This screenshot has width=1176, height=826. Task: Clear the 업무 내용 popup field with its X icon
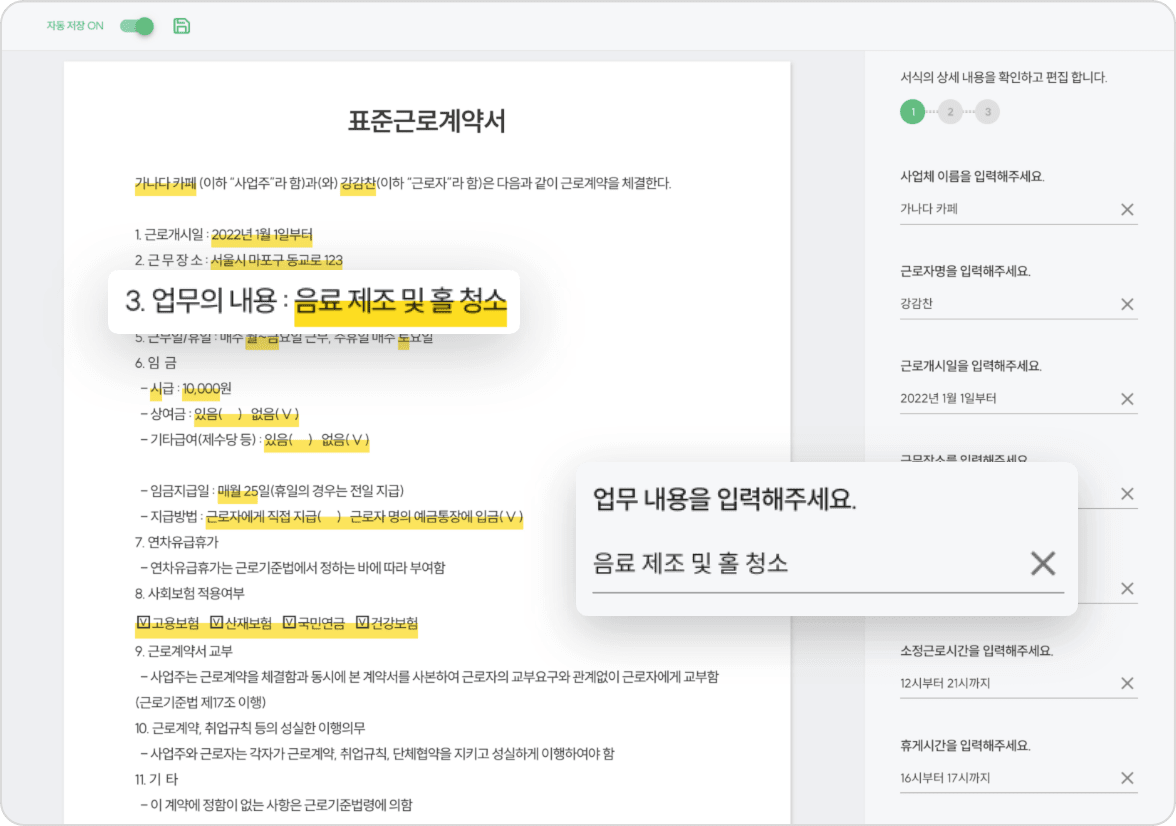click(x=1043, y=564)
